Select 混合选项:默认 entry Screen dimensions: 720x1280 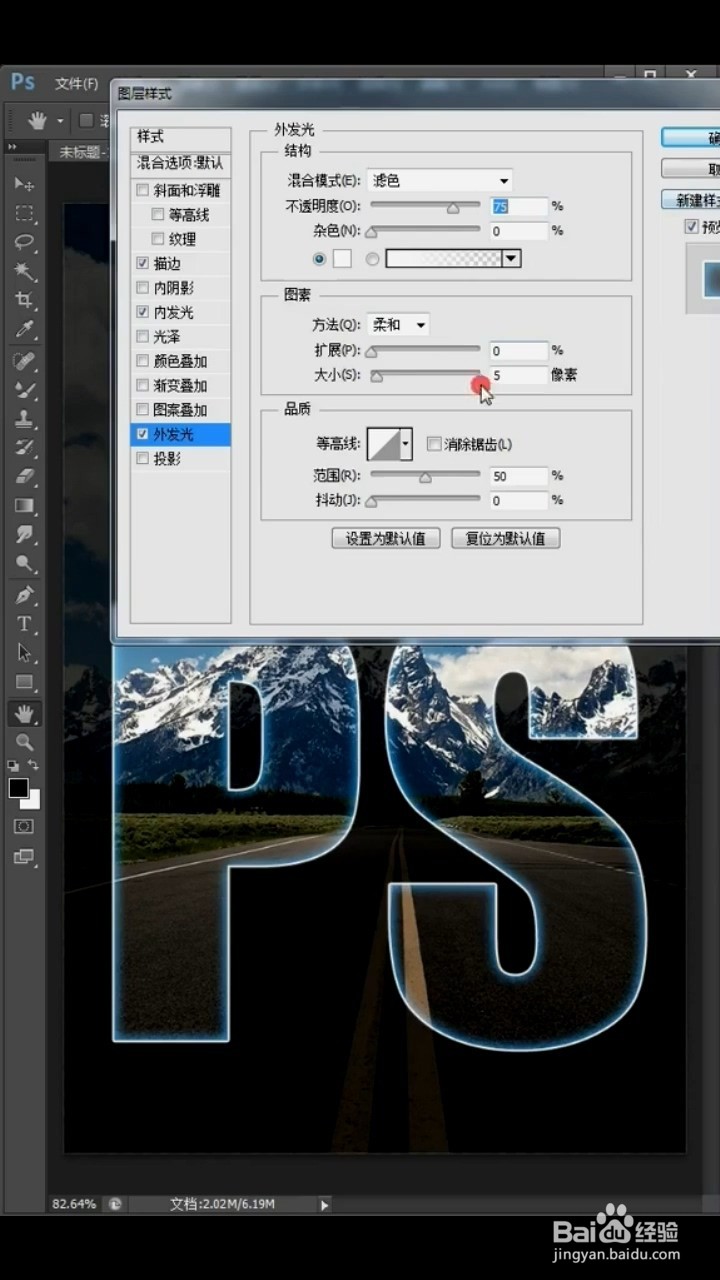tap(181, 162)
